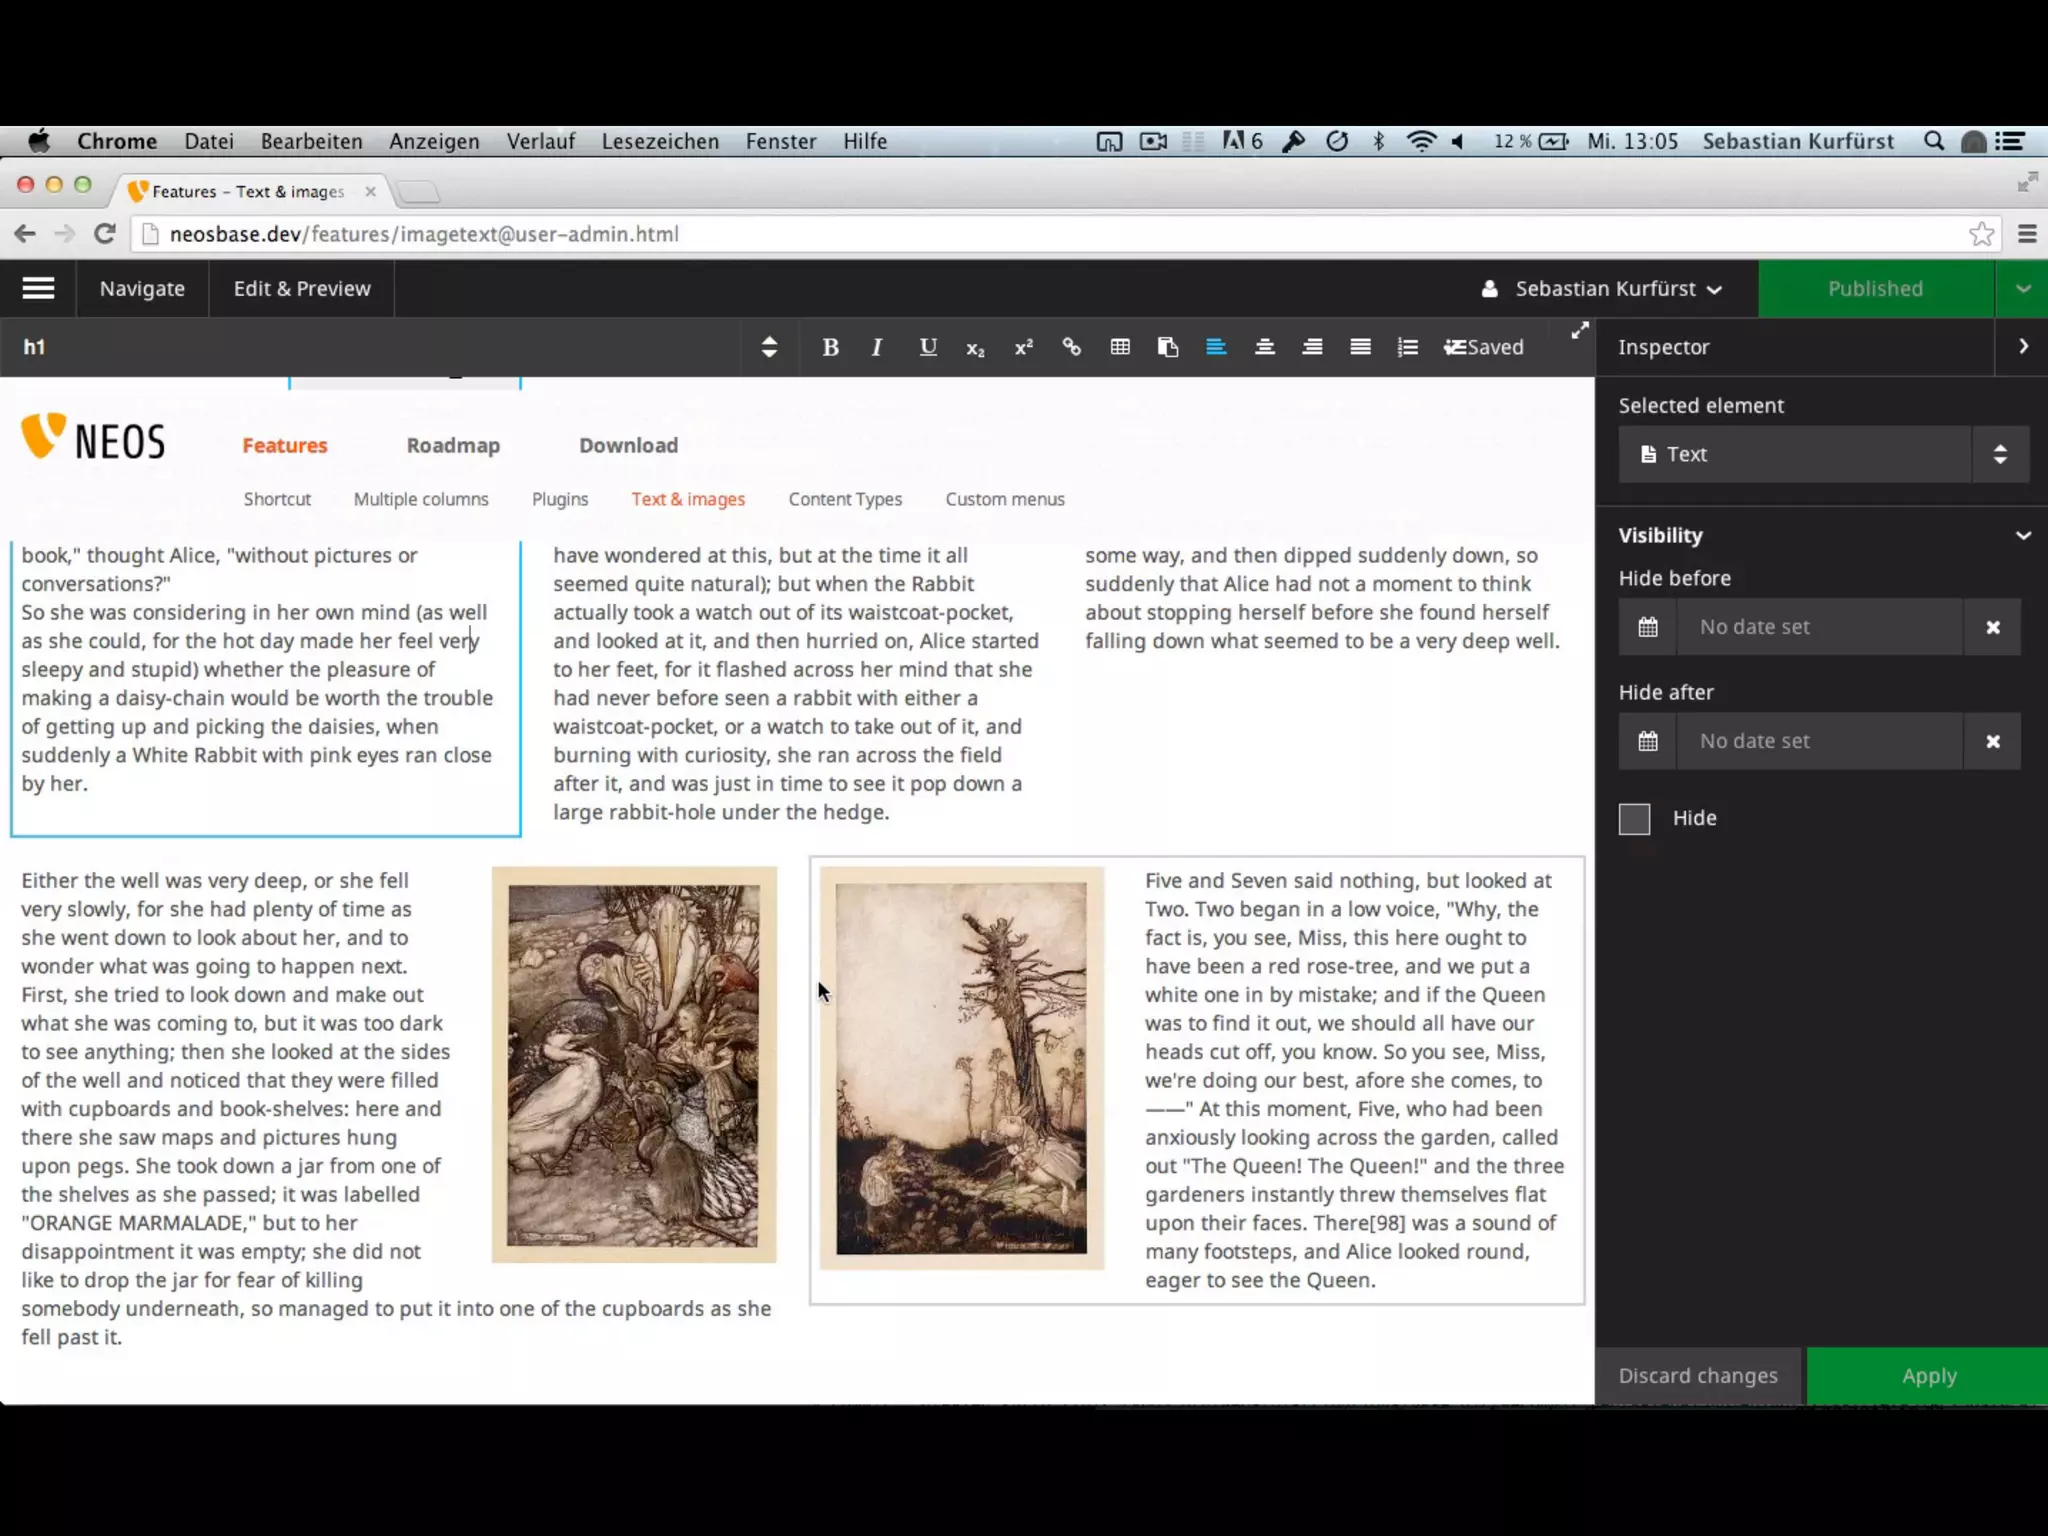The width and height of the screenshot is (2048, 1536).
Task: Collapse the Visibility section
Action: click(x=2022, y=535)
